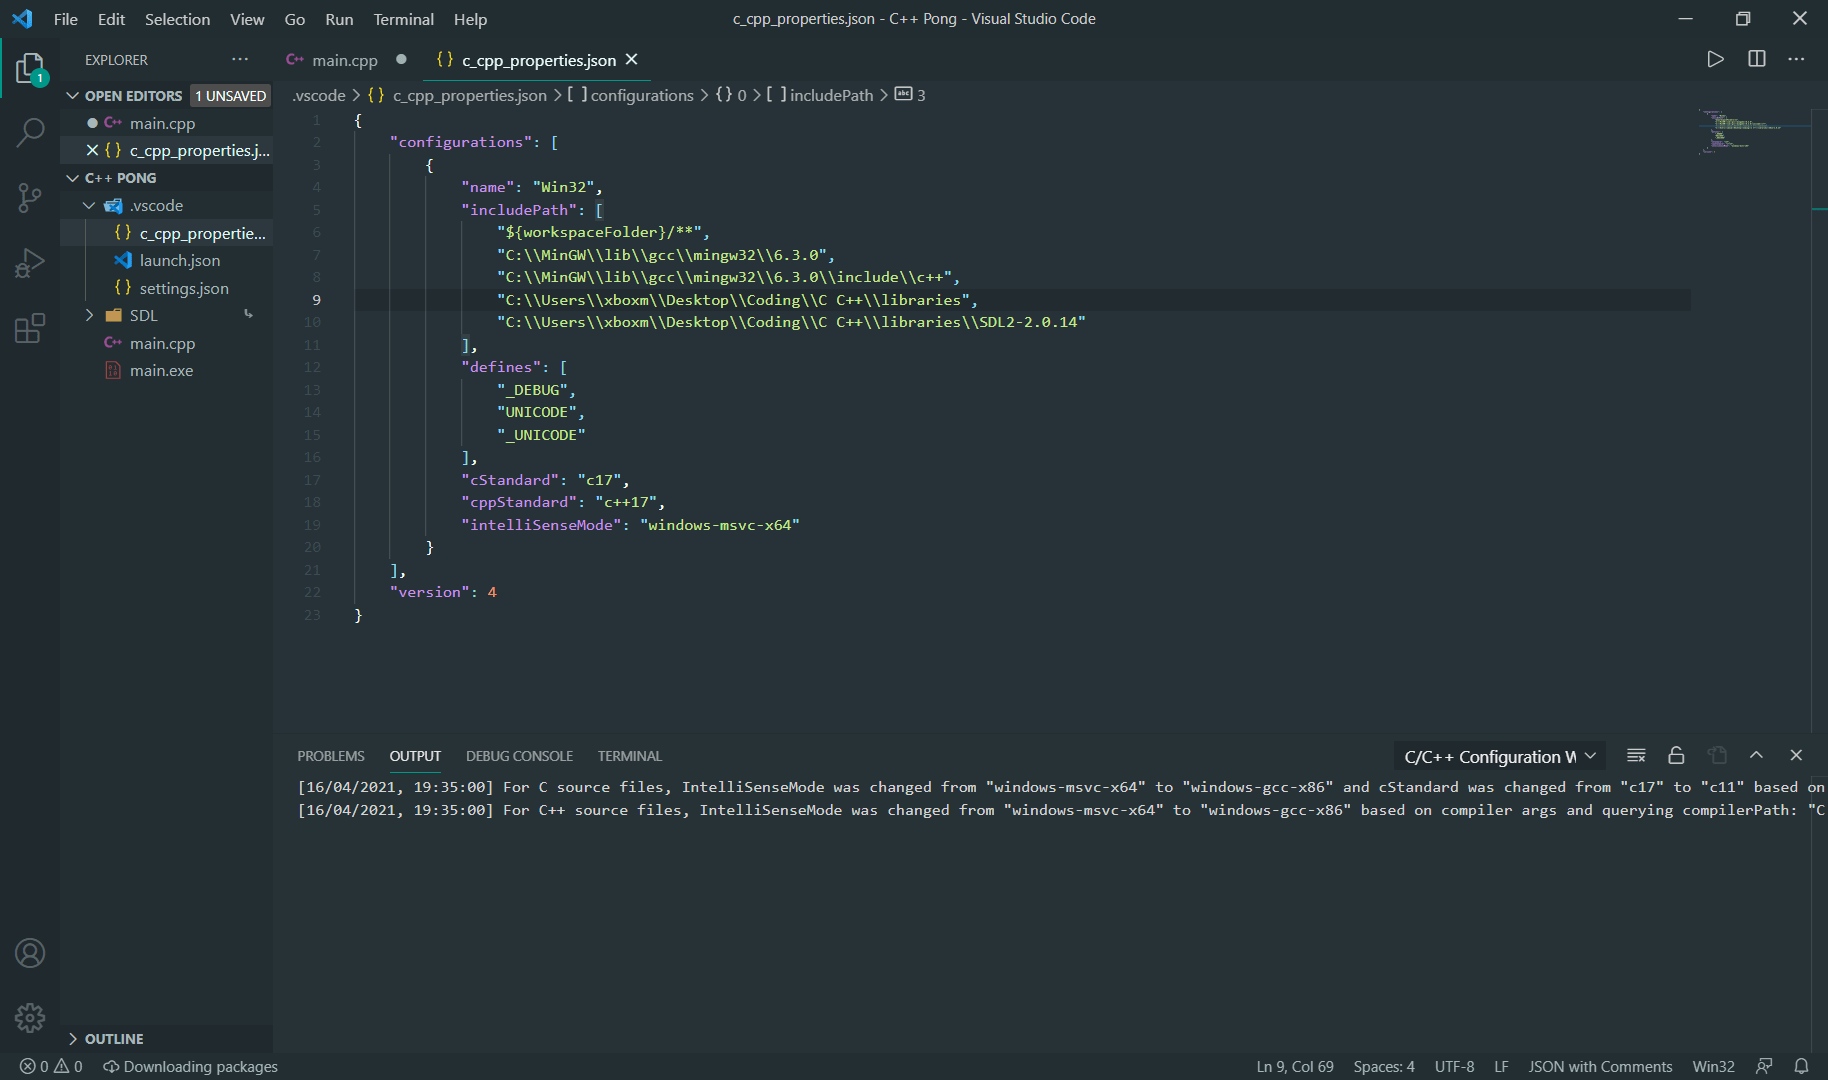Run the C++ file using the play button
Screen dimensions: 1828x1080
(1715, 59)
